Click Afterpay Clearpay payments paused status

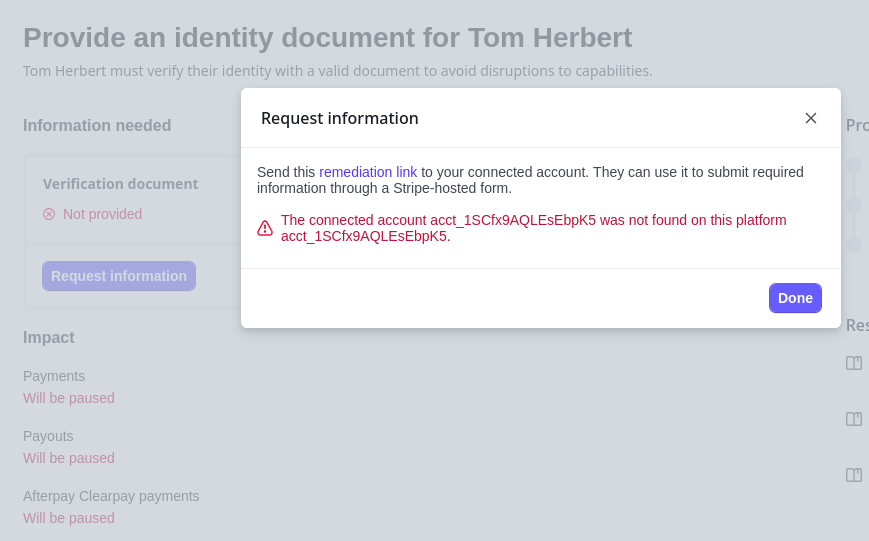point(69,518)
